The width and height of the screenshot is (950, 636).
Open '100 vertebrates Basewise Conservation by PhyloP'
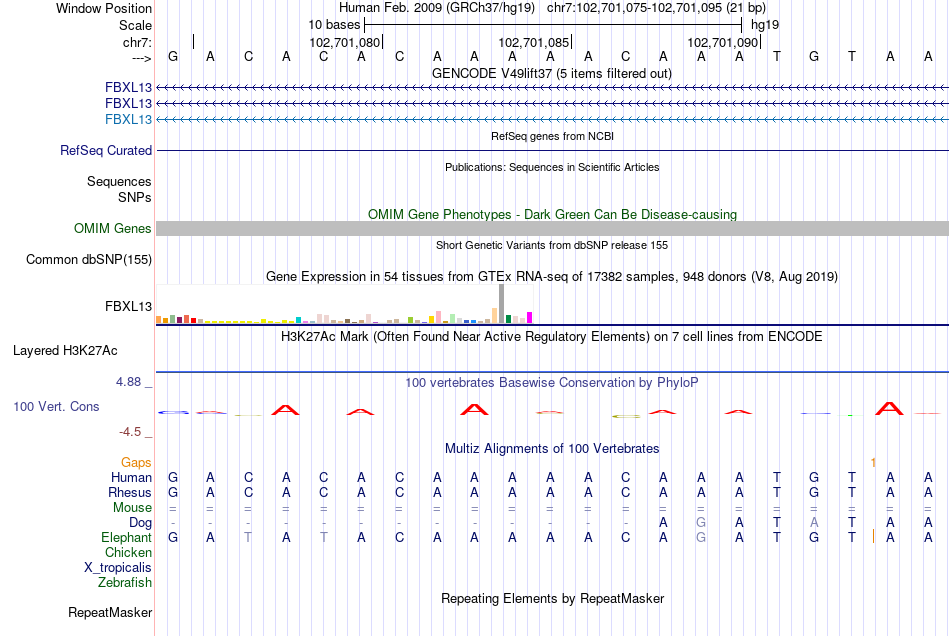552,383
